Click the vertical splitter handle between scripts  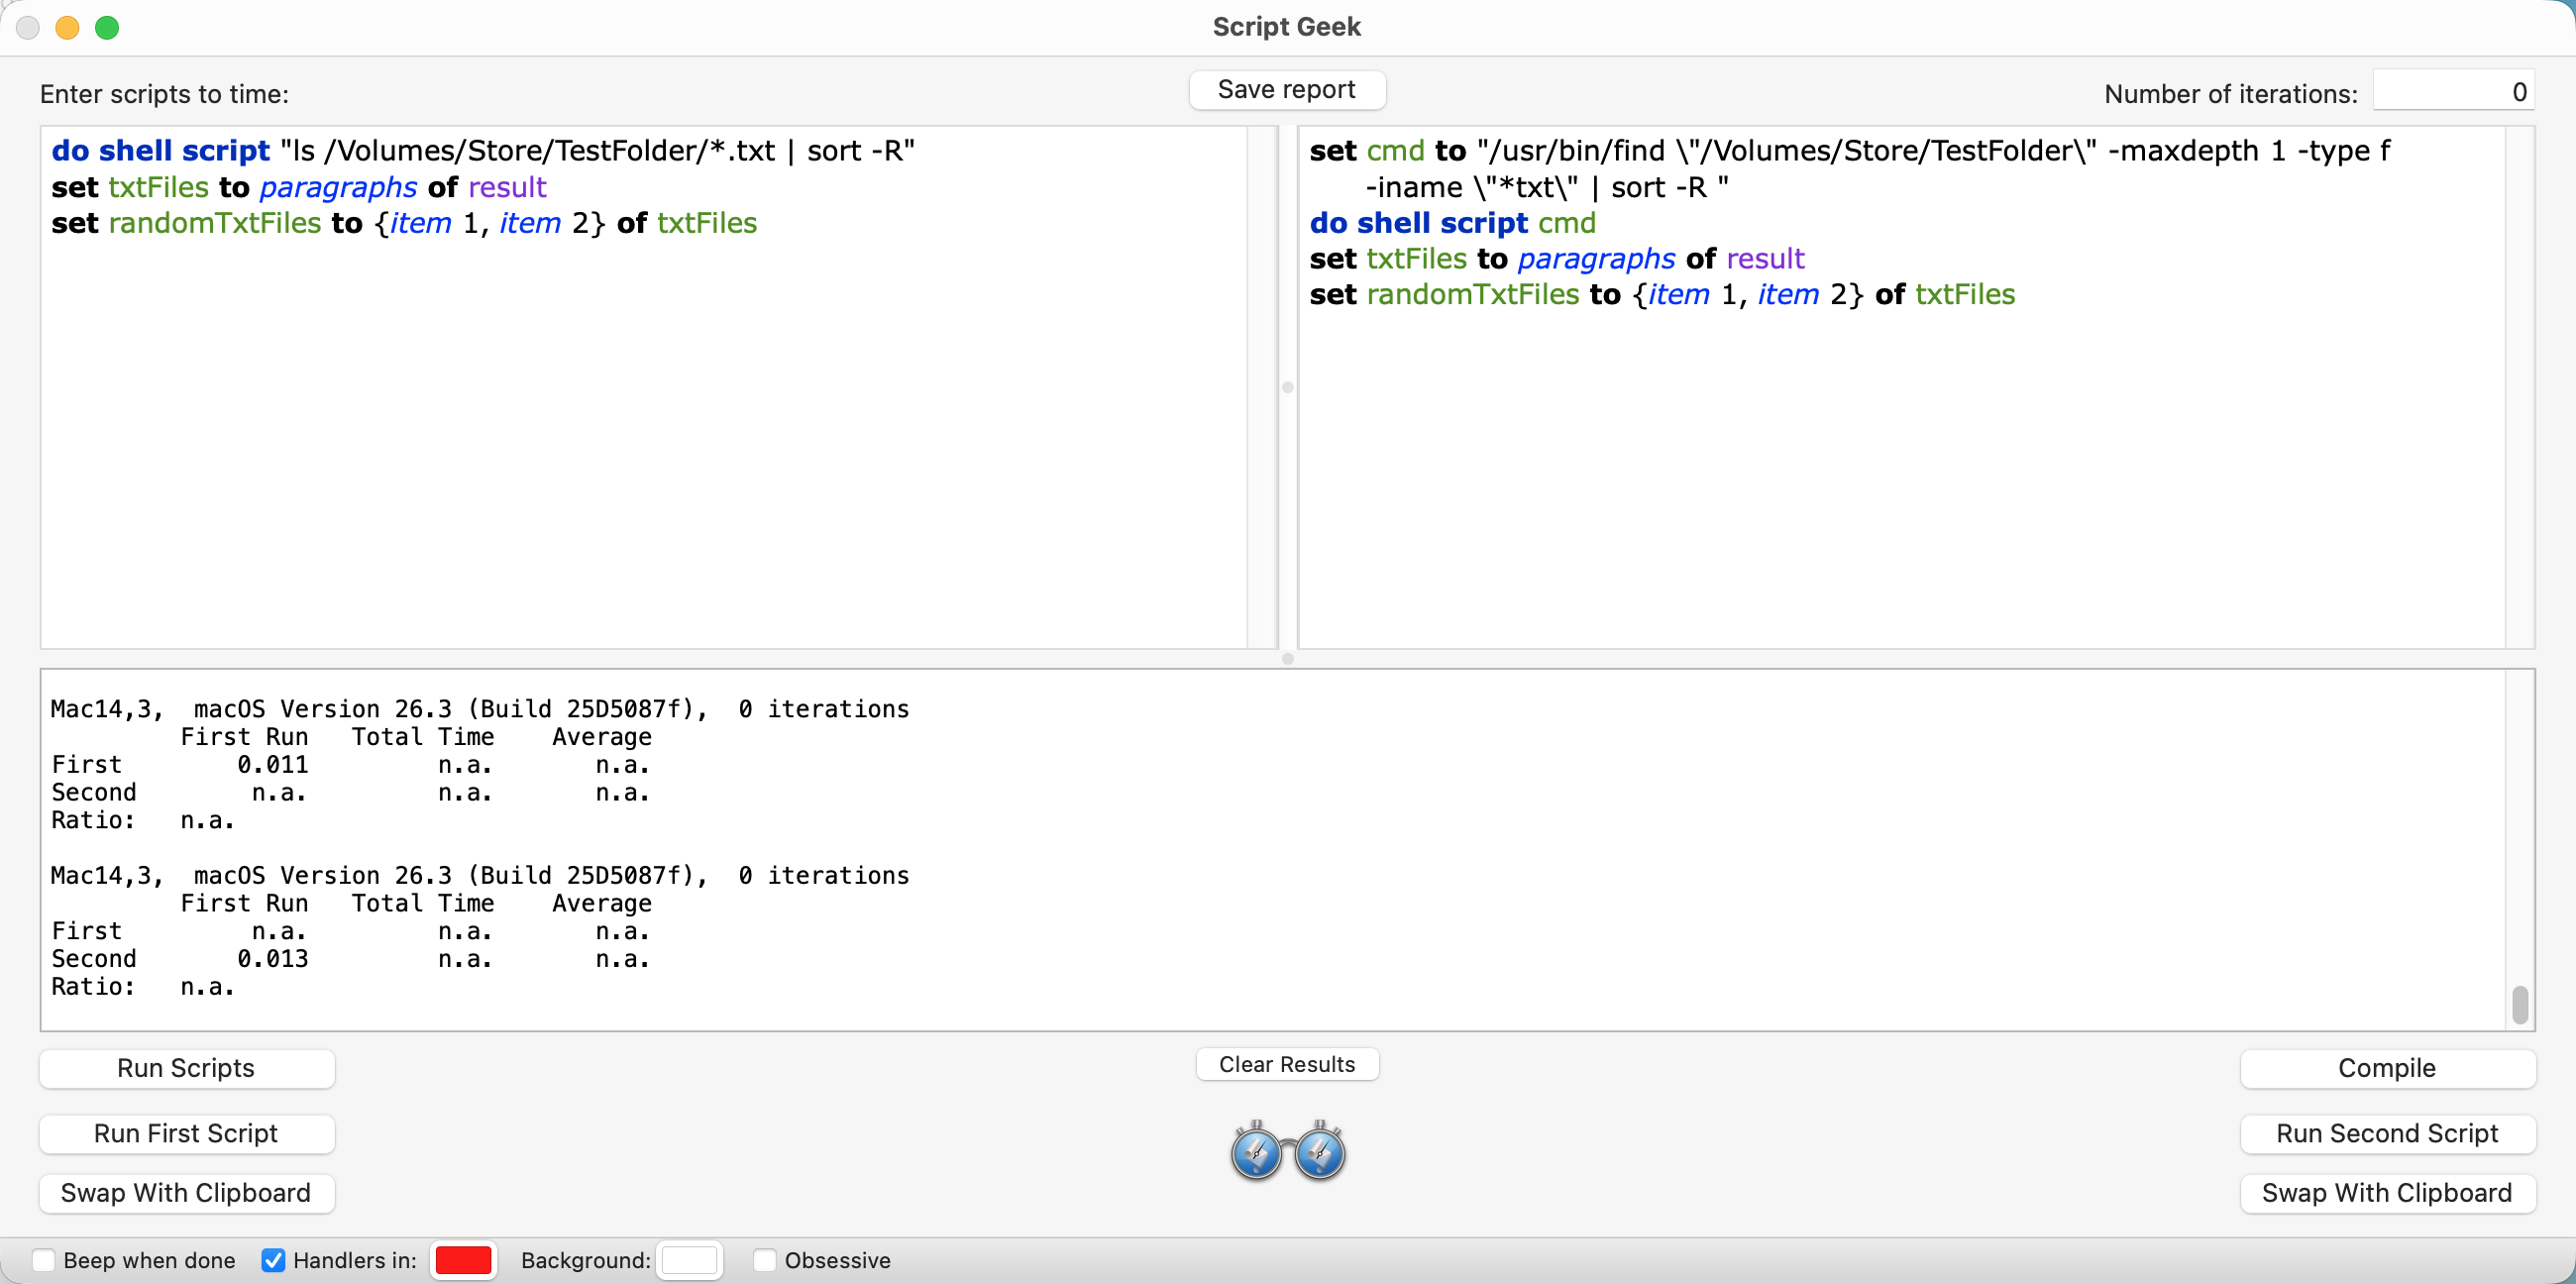coord(1287,387)
